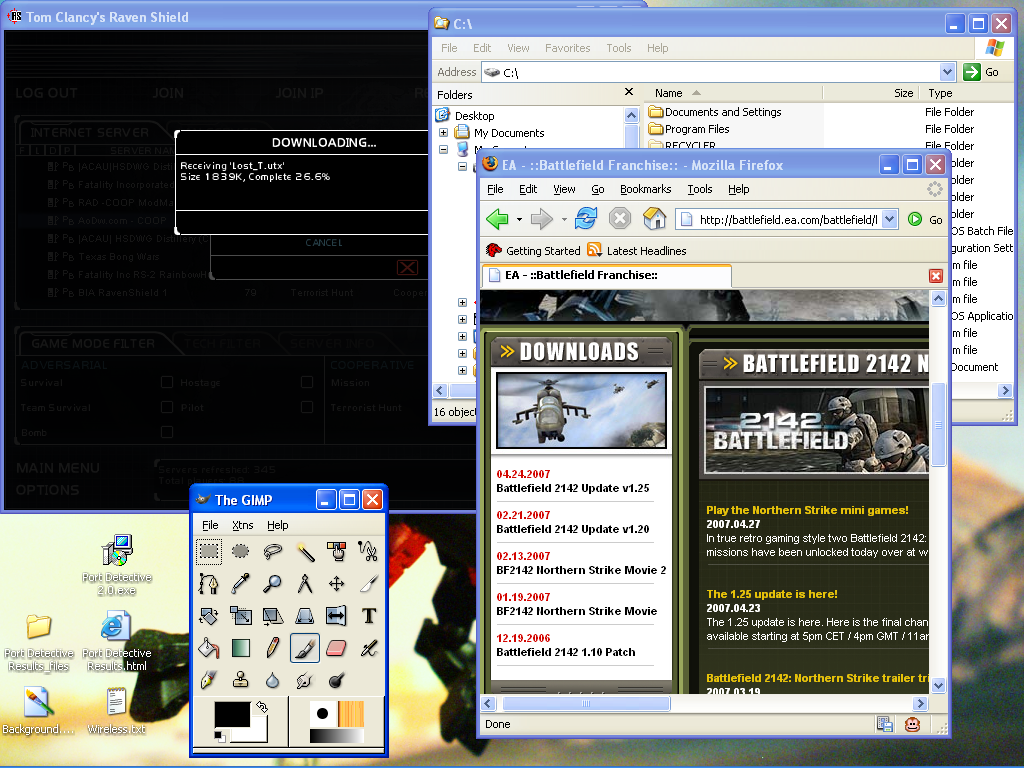Image resolution: width=1024 pixels, height=768 pixels.
Task: Open Firefox Tools menu
Action: point(699,189)
